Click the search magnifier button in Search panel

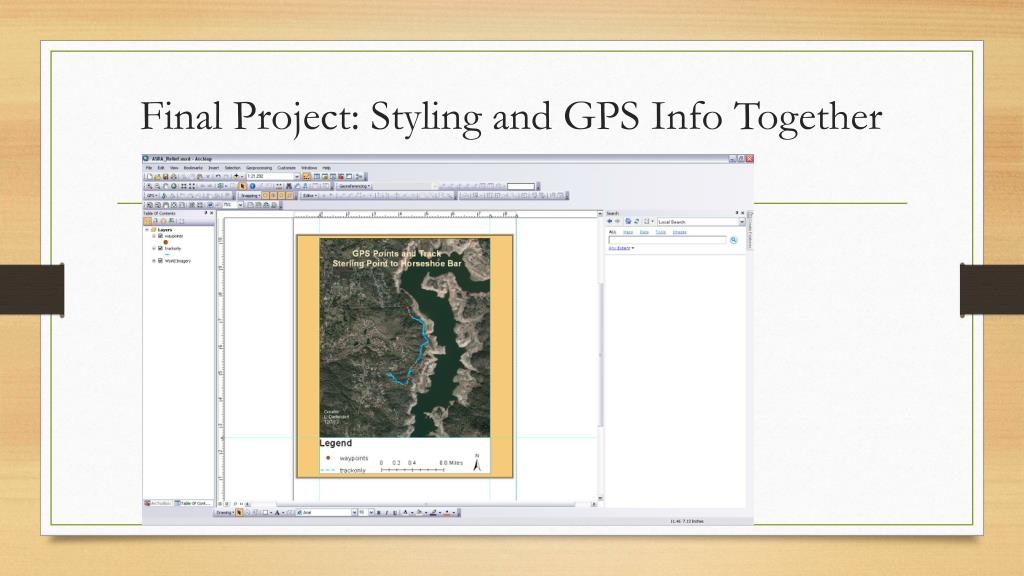[x=733, y=240]
